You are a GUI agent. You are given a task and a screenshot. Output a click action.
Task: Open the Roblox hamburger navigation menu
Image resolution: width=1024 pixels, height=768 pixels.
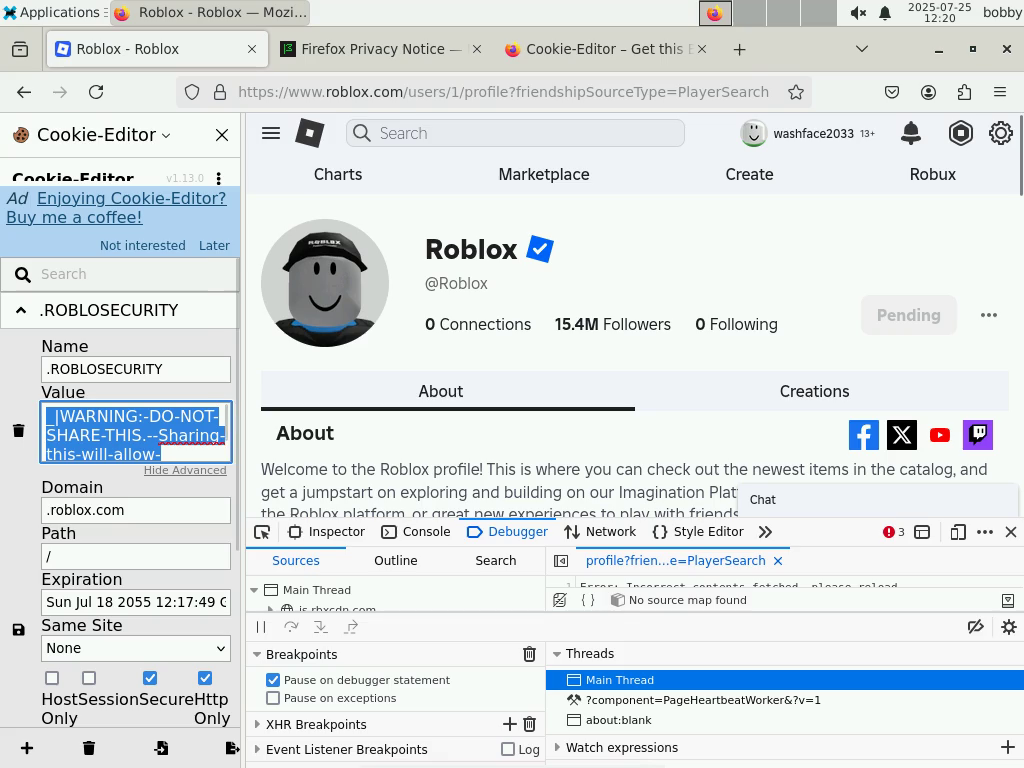tap(271, 133)
